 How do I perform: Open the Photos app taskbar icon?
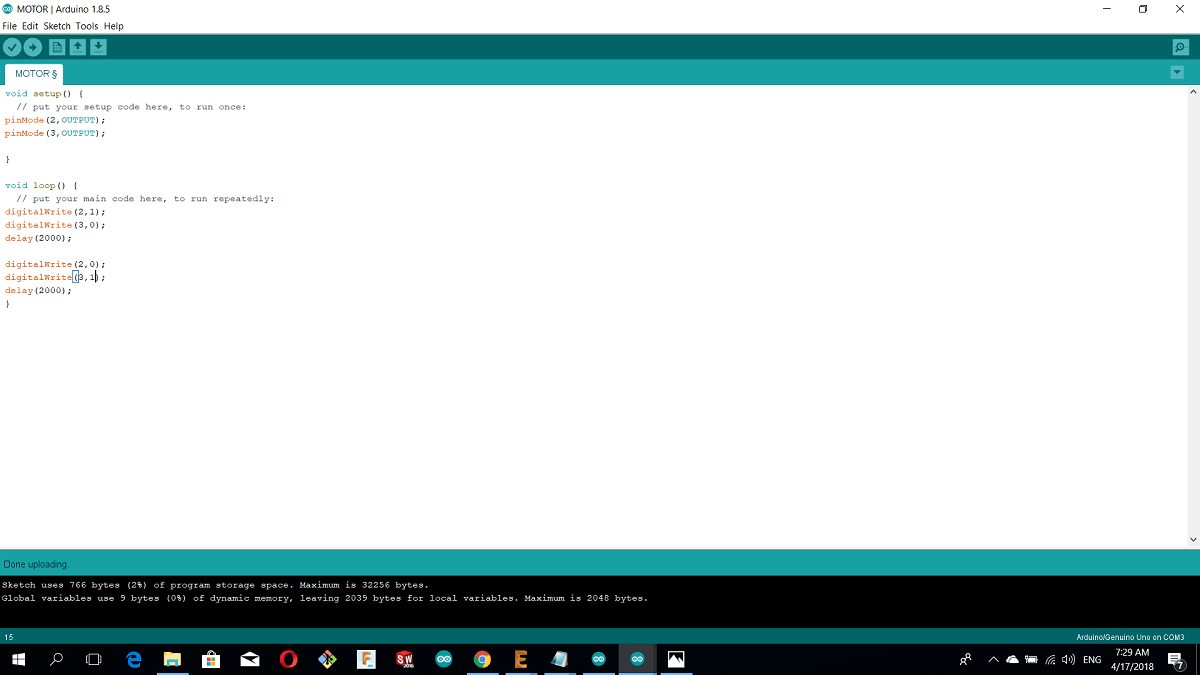tap(676, 659)
